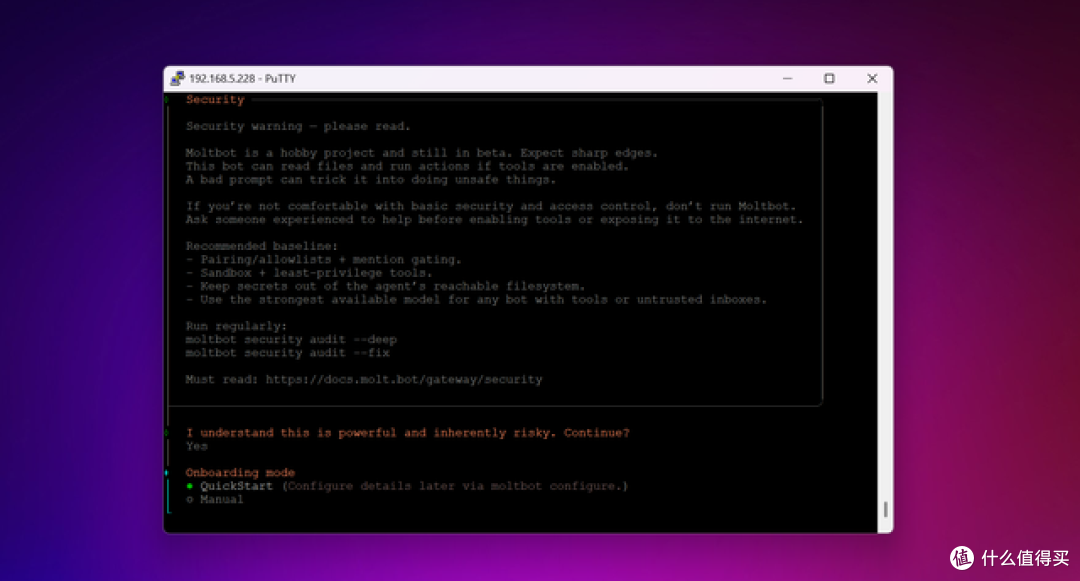Click the 'Onboarding mode' heading

pyautogui.click(x=240, y=473)
